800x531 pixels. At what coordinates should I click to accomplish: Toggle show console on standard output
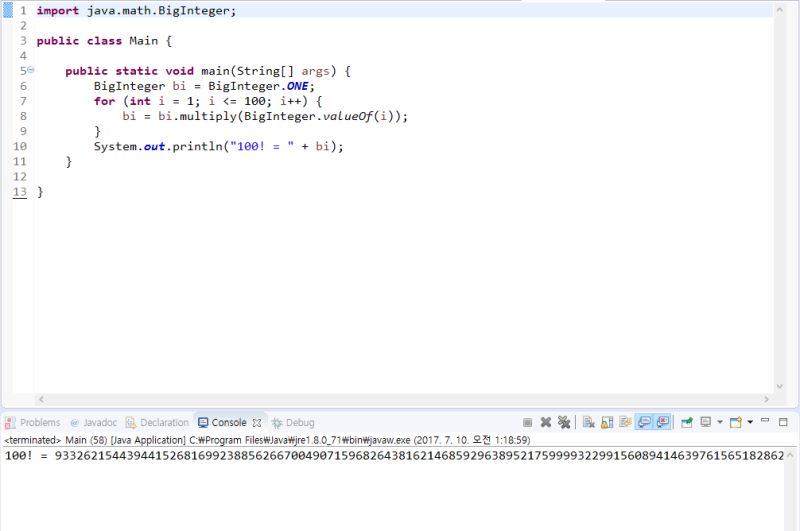[x=644, y=422]
